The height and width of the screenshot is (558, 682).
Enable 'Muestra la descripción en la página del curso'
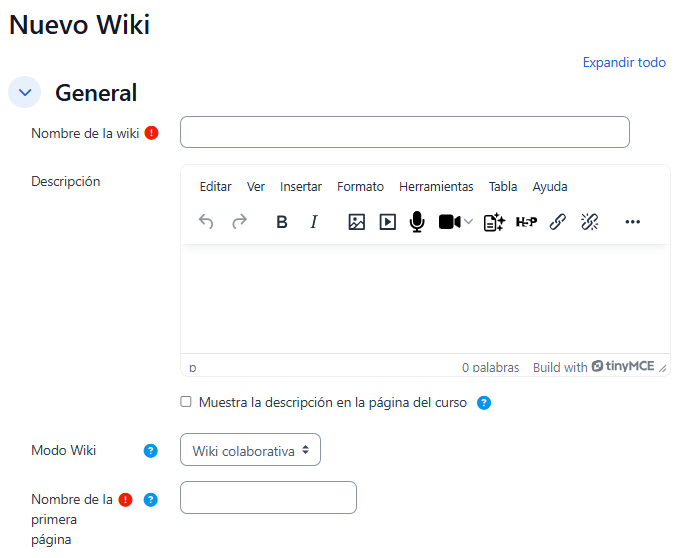coord(185,402)
